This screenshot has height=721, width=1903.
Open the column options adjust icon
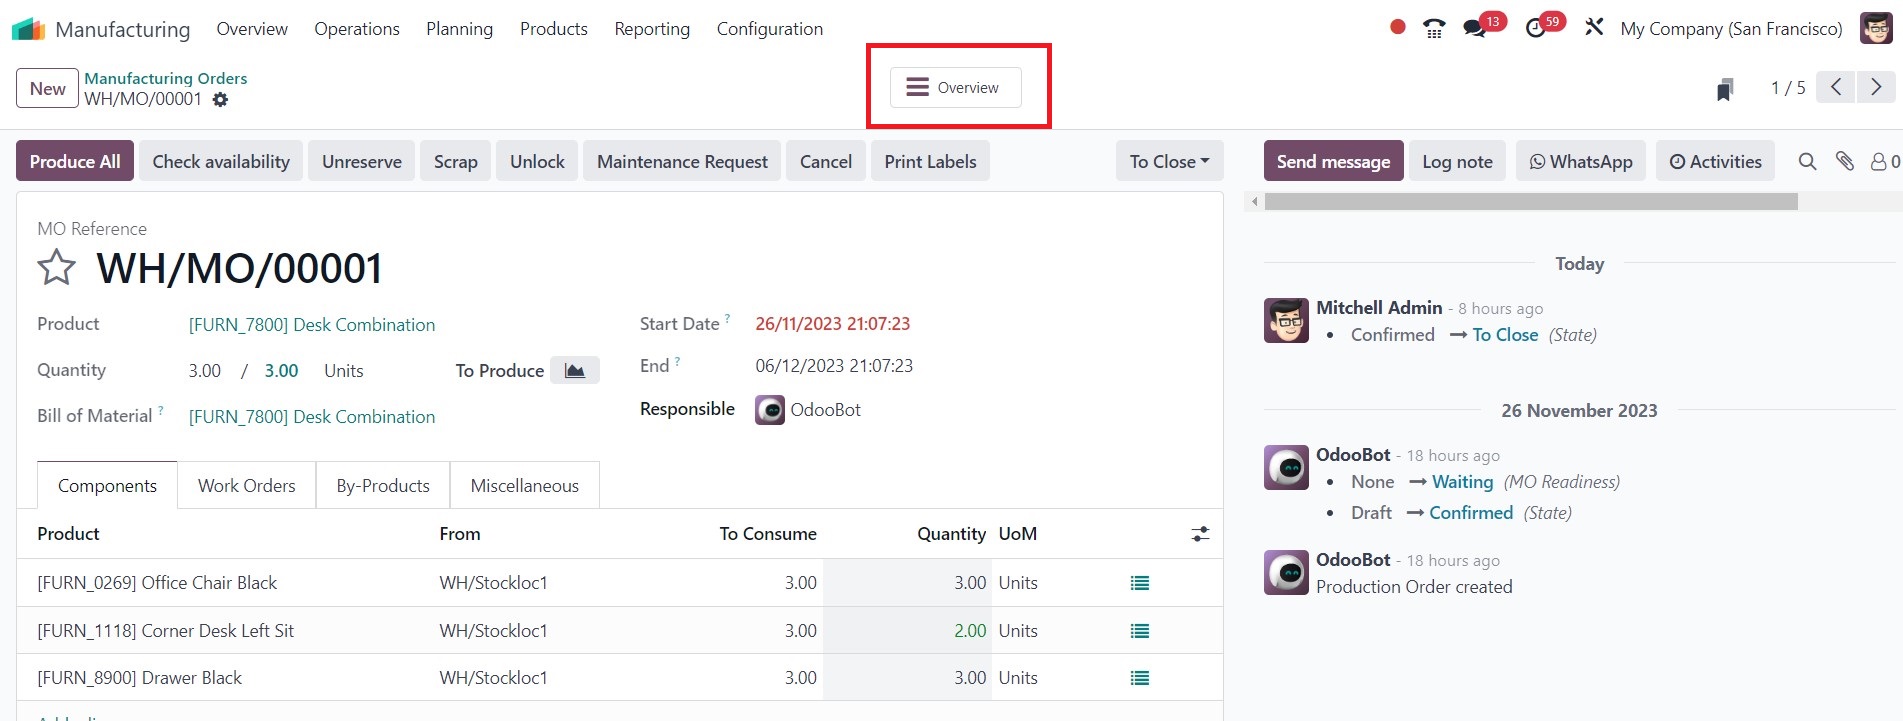pyautogui.click(x=1200, y=534)
